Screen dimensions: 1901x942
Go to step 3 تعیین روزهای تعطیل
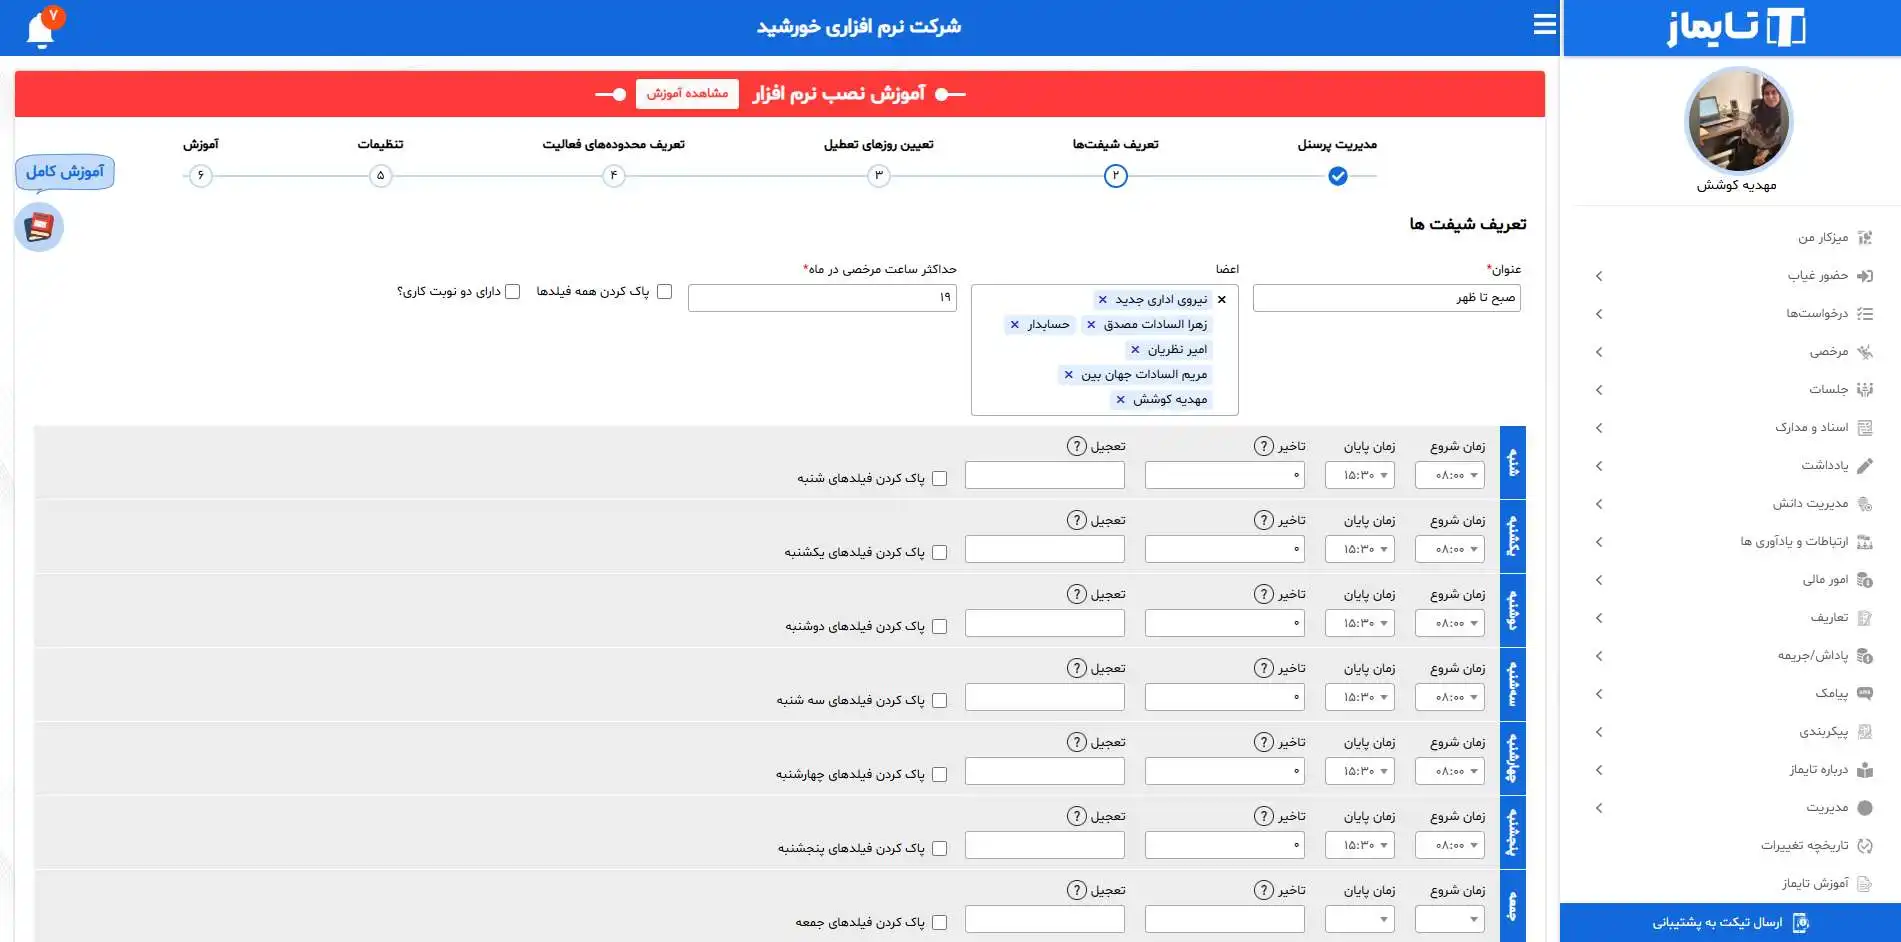click(878, 176)
